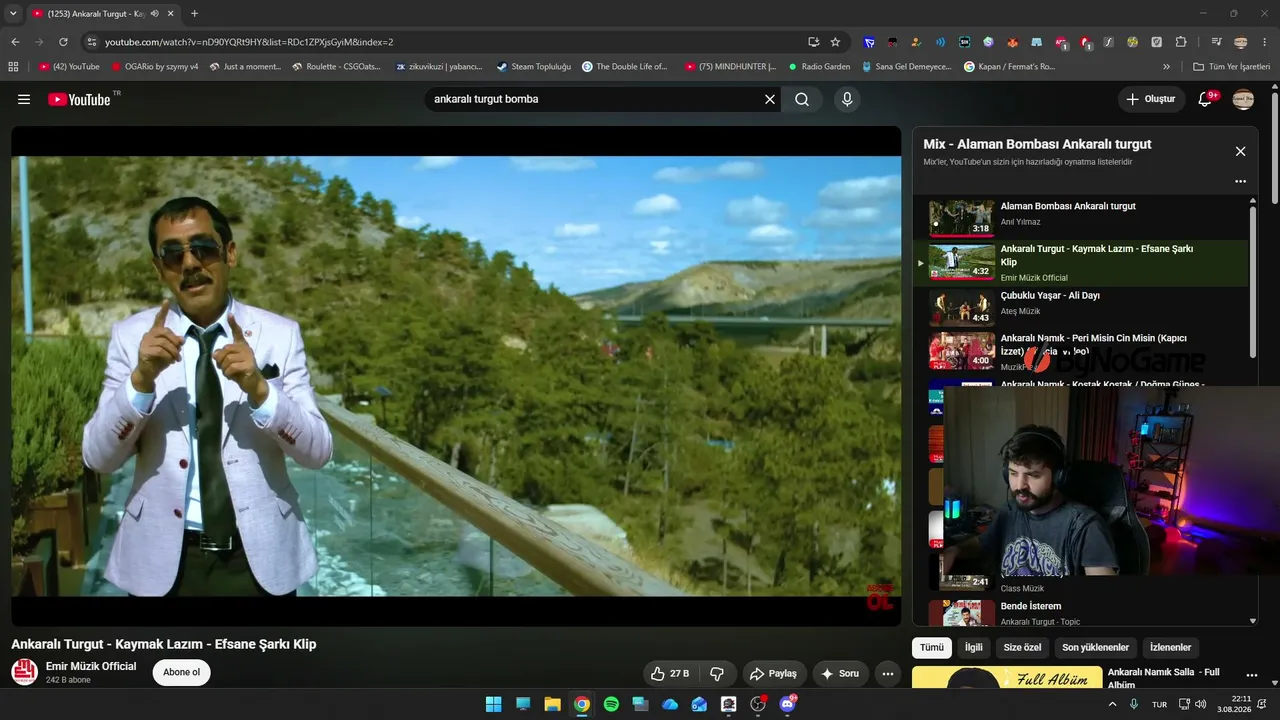Image resolution: width=1280 pixels, height=720 pixels.
Task: Open options for Ankaralı Namık Salla video
Action: pyautogui.click(x=1251, y=675)
